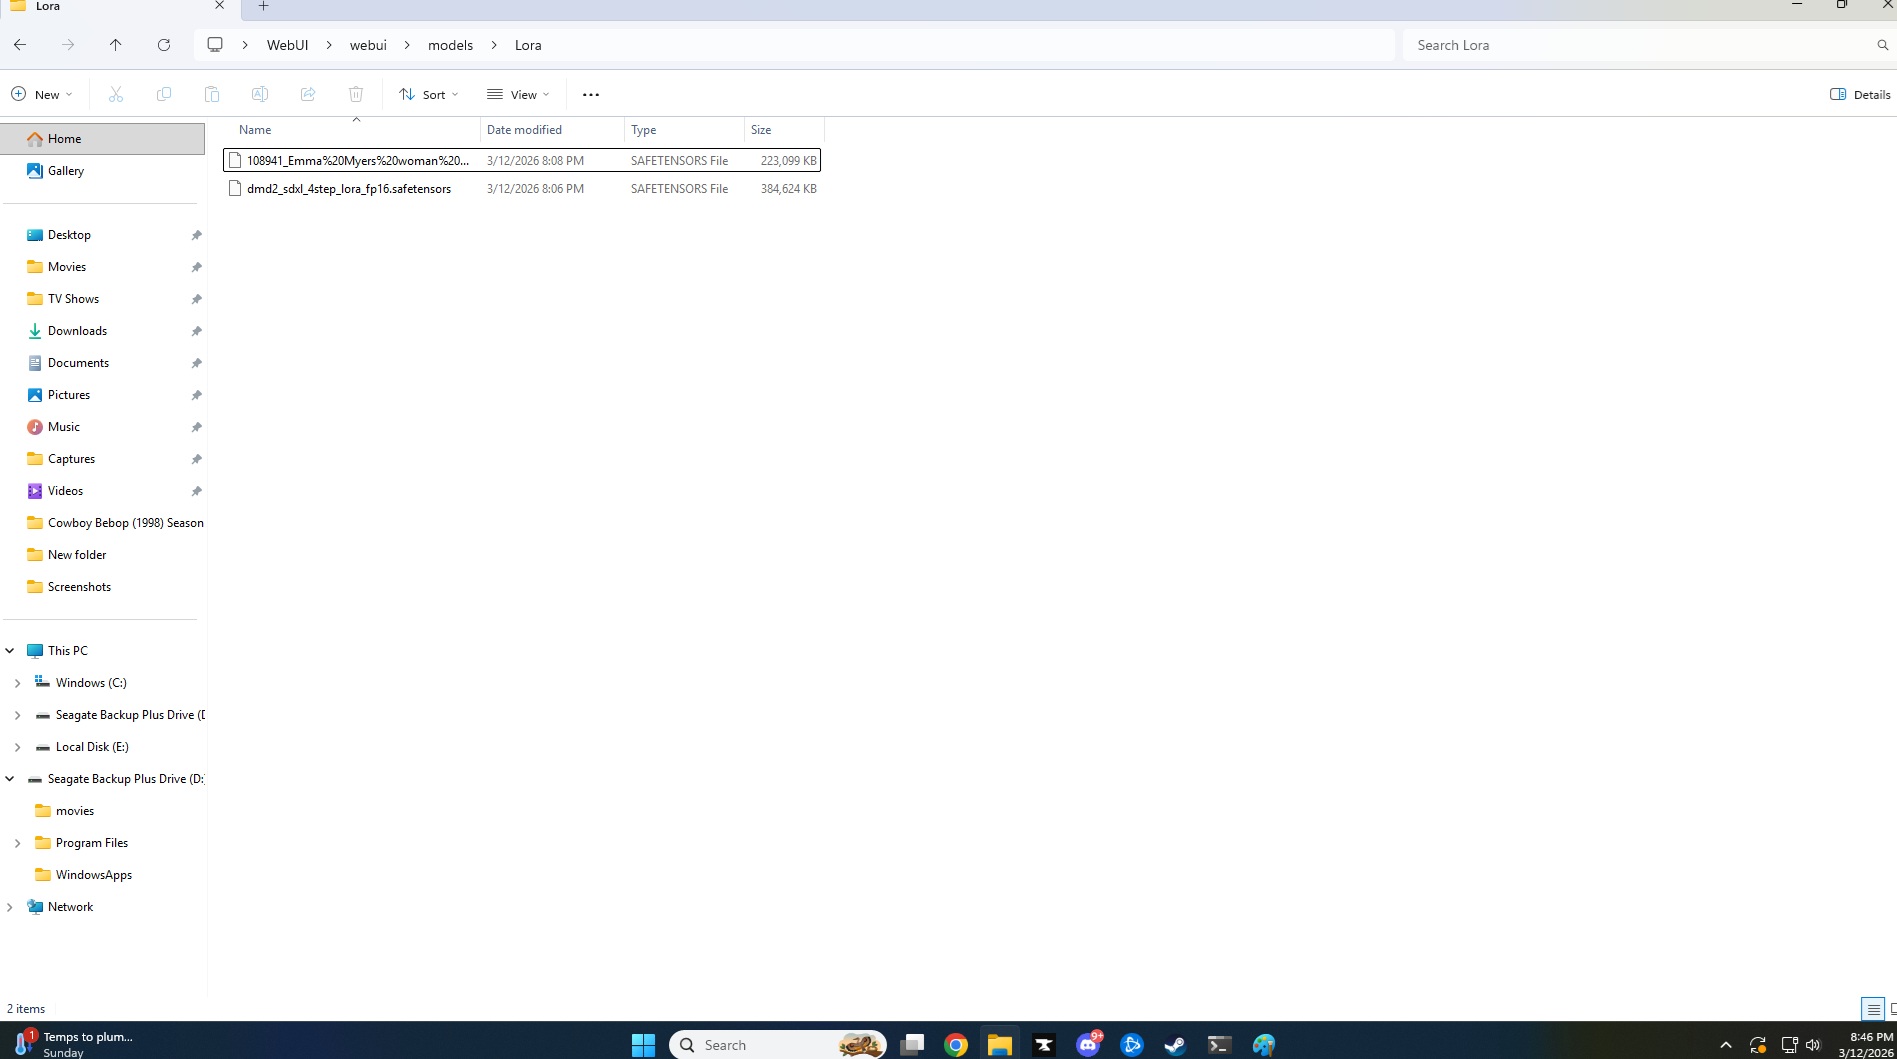Screen dimensions: 1897x1059
Task: Click the search magnifier icon
Action: (1882, 45)
